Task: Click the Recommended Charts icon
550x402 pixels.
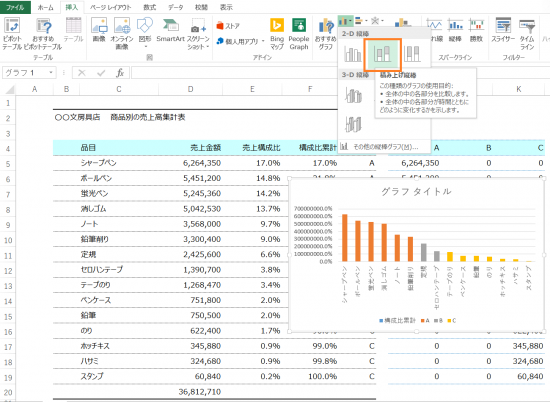Action: (326, 34)
